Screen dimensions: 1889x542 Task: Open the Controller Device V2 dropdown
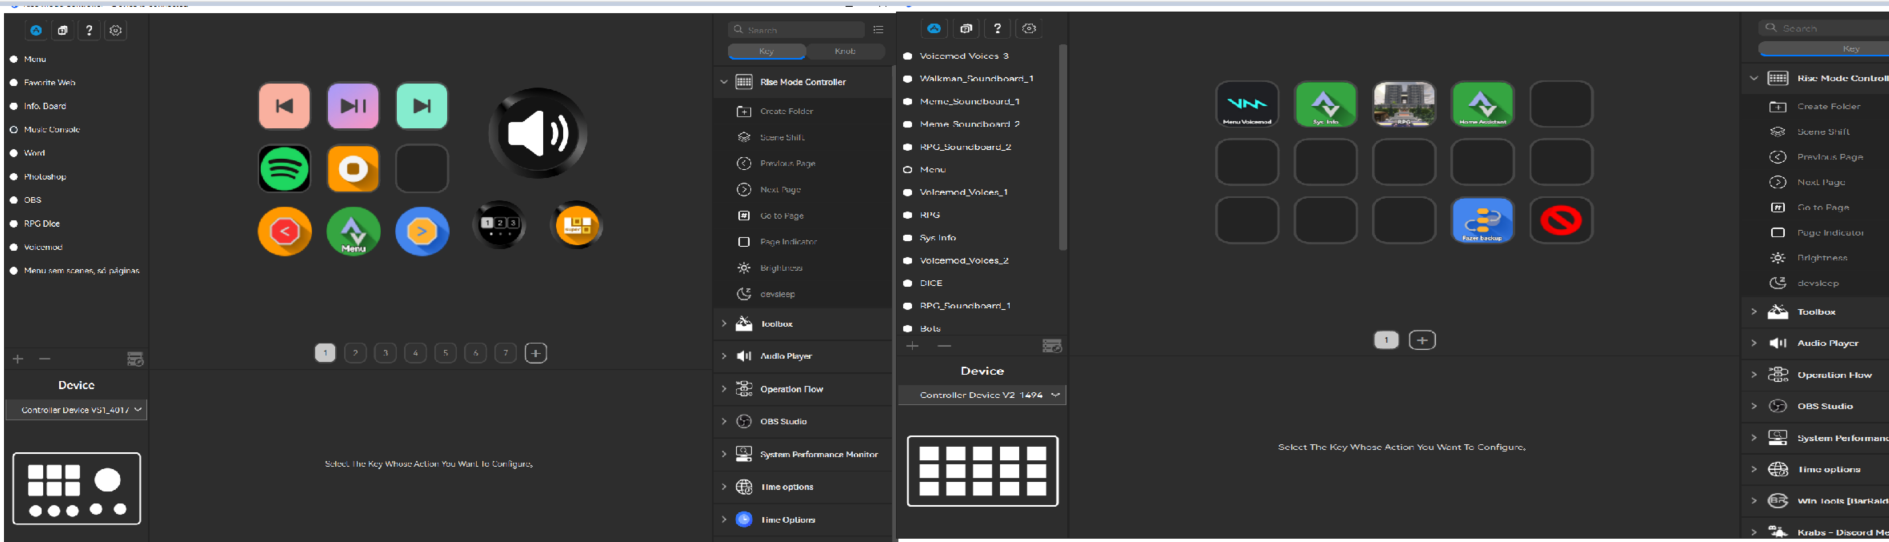pyautogui.click(x=982, y=395)
